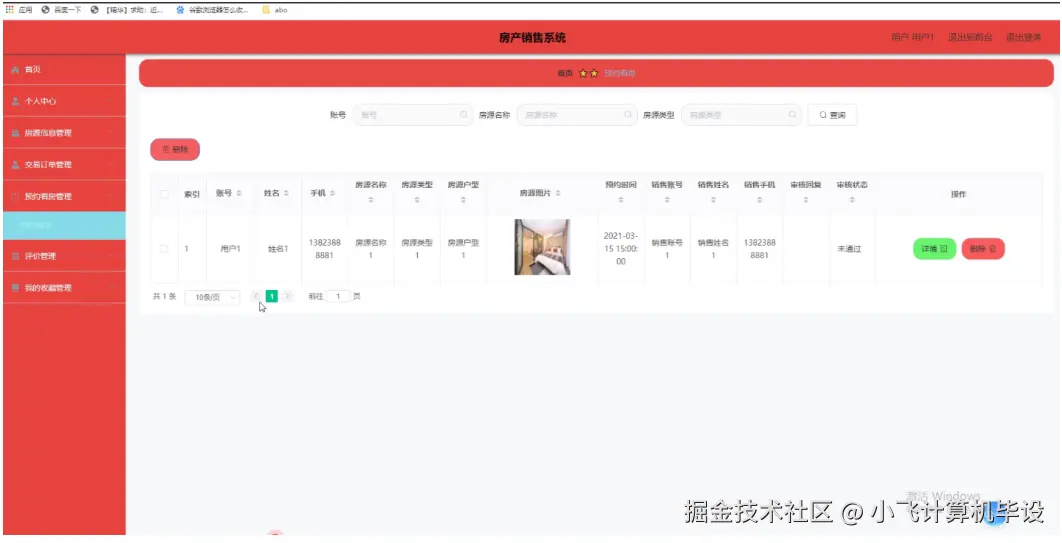Click the 前往 page number input
This screenshot has height=543, width=1062.
(338, 297)
